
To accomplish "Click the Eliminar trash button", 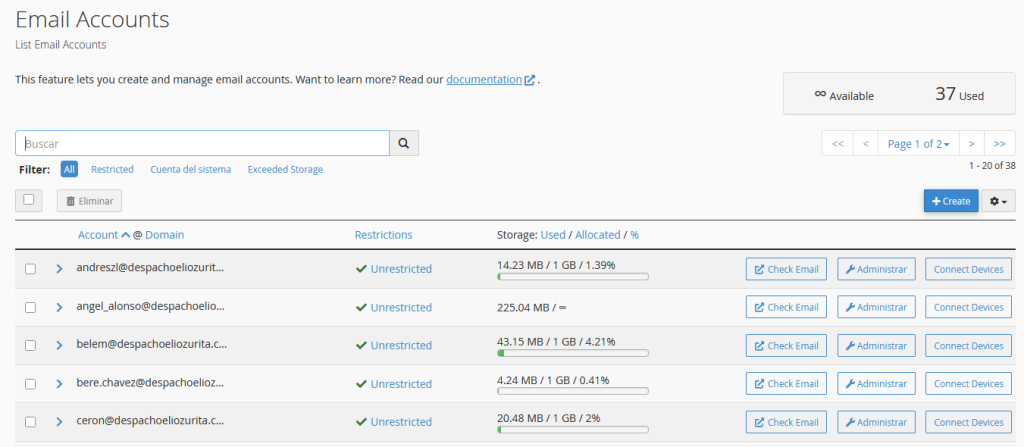I will coord(89,201).
